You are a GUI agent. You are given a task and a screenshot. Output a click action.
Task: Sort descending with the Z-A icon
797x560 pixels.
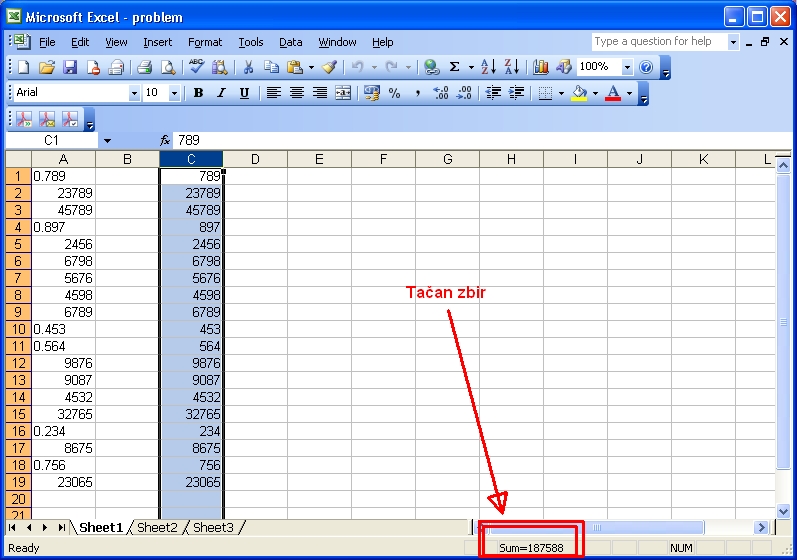tap(512, 67)
